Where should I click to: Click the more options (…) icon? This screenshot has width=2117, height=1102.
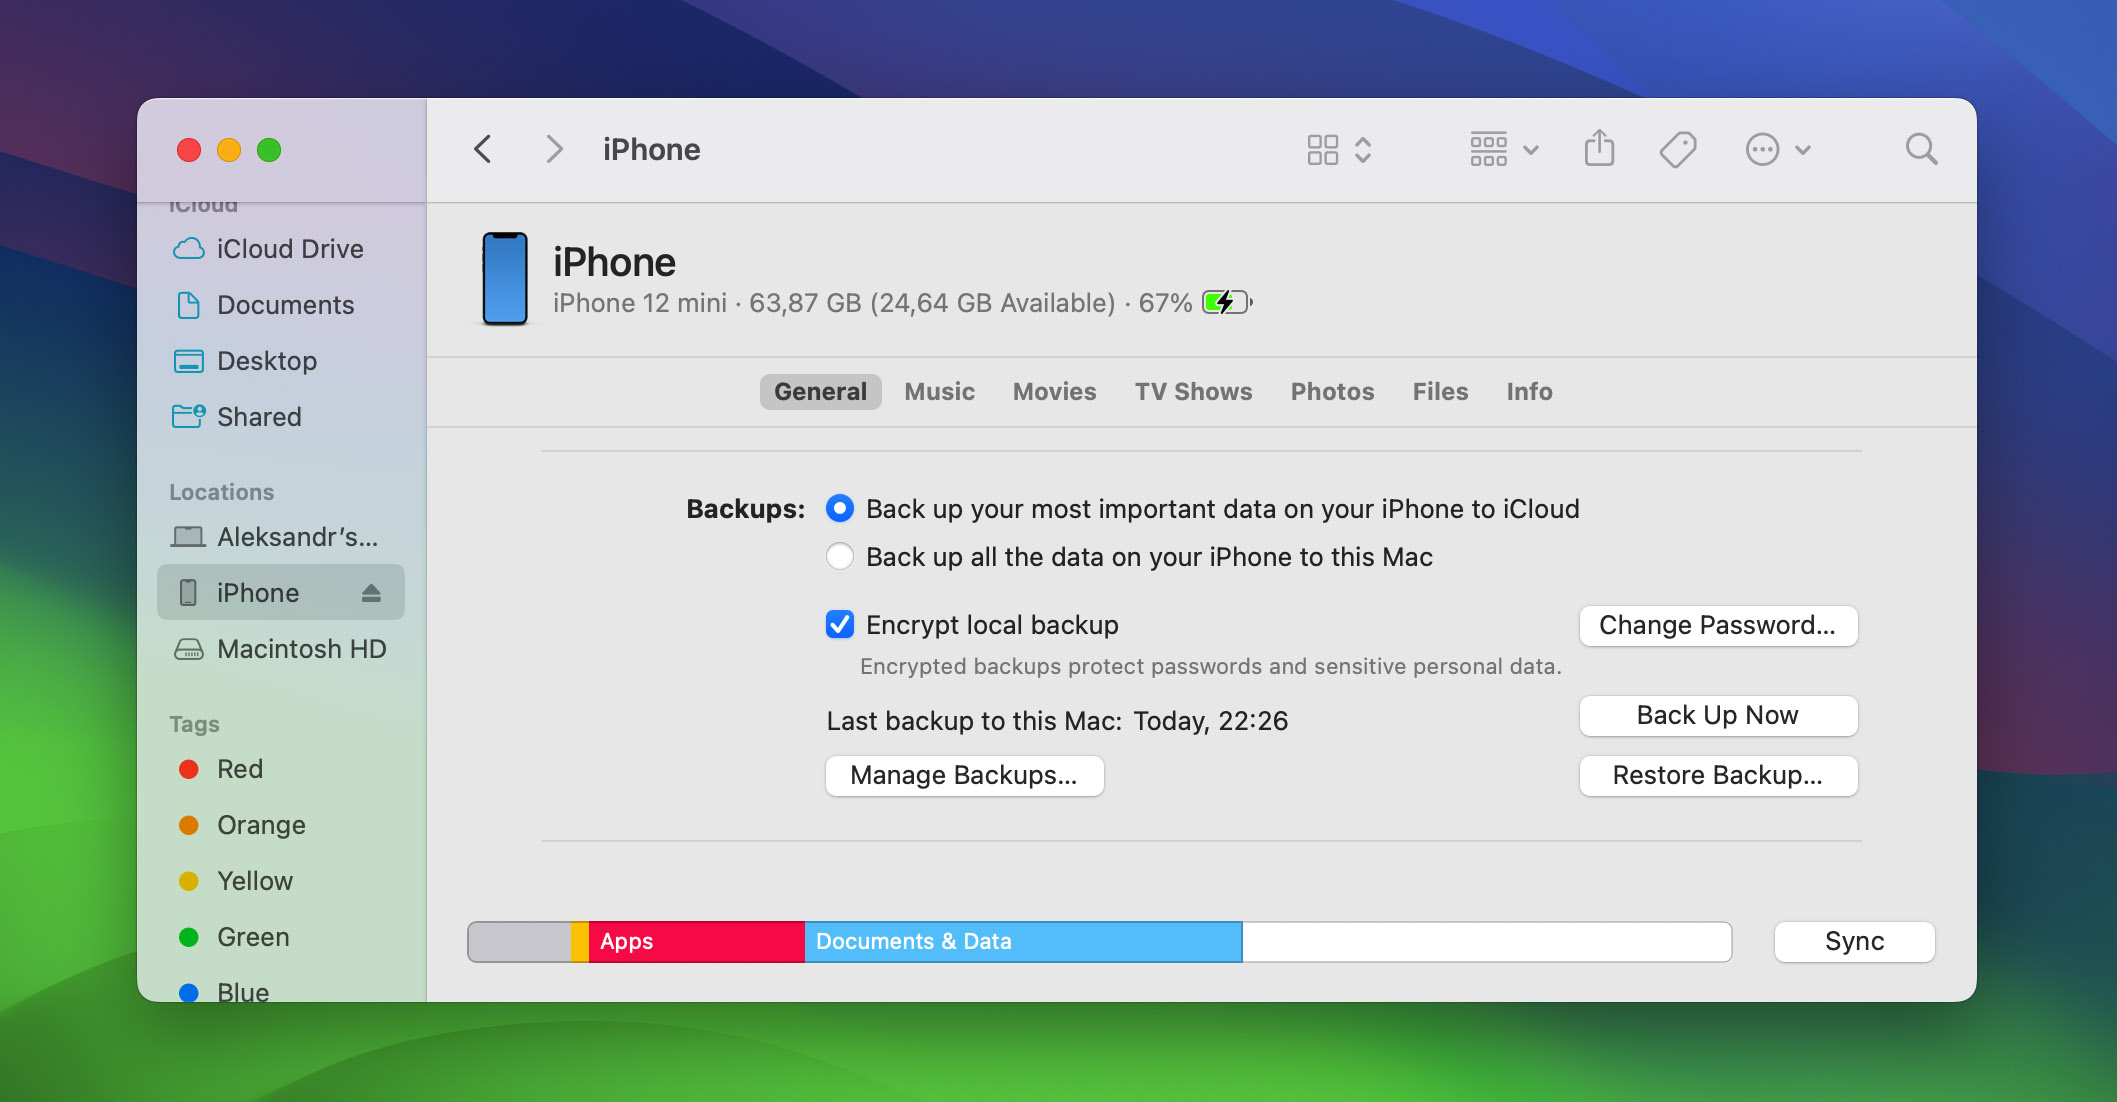1764,150
